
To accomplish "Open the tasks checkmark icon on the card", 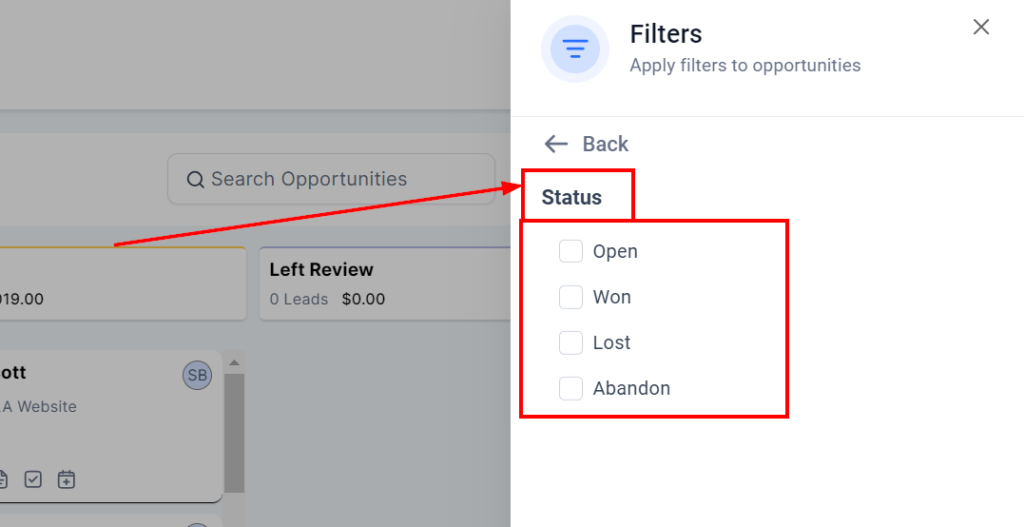I will tap(33, 480).
